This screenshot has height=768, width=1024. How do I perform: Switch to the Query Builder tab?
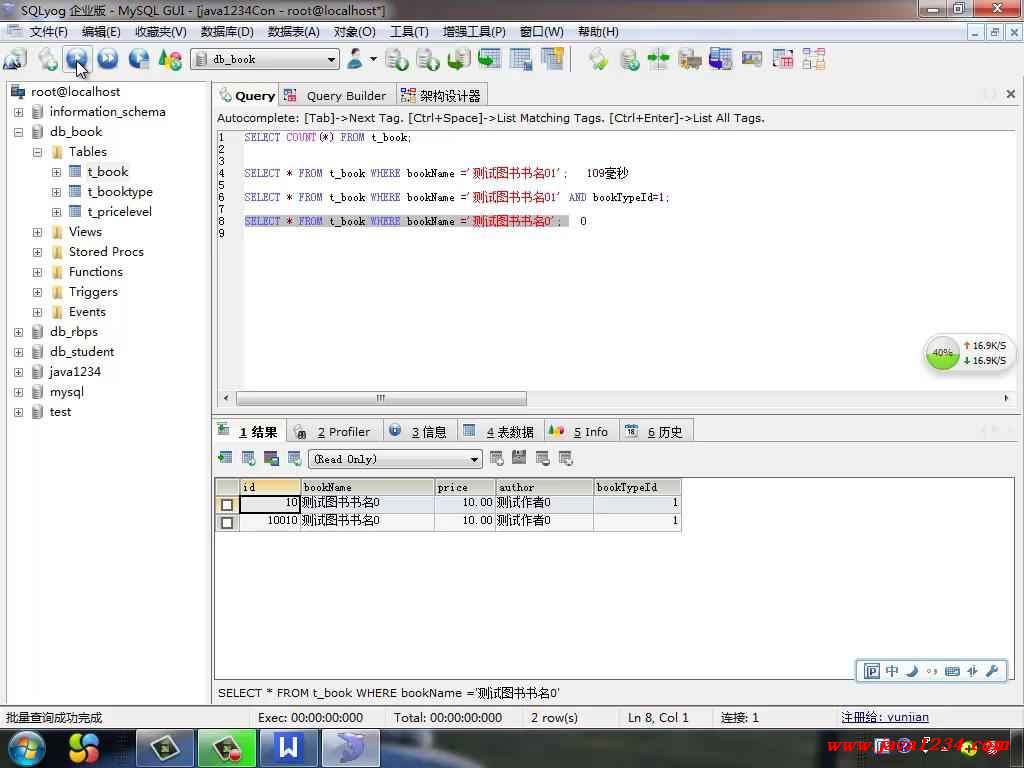(x=336, y=96)
